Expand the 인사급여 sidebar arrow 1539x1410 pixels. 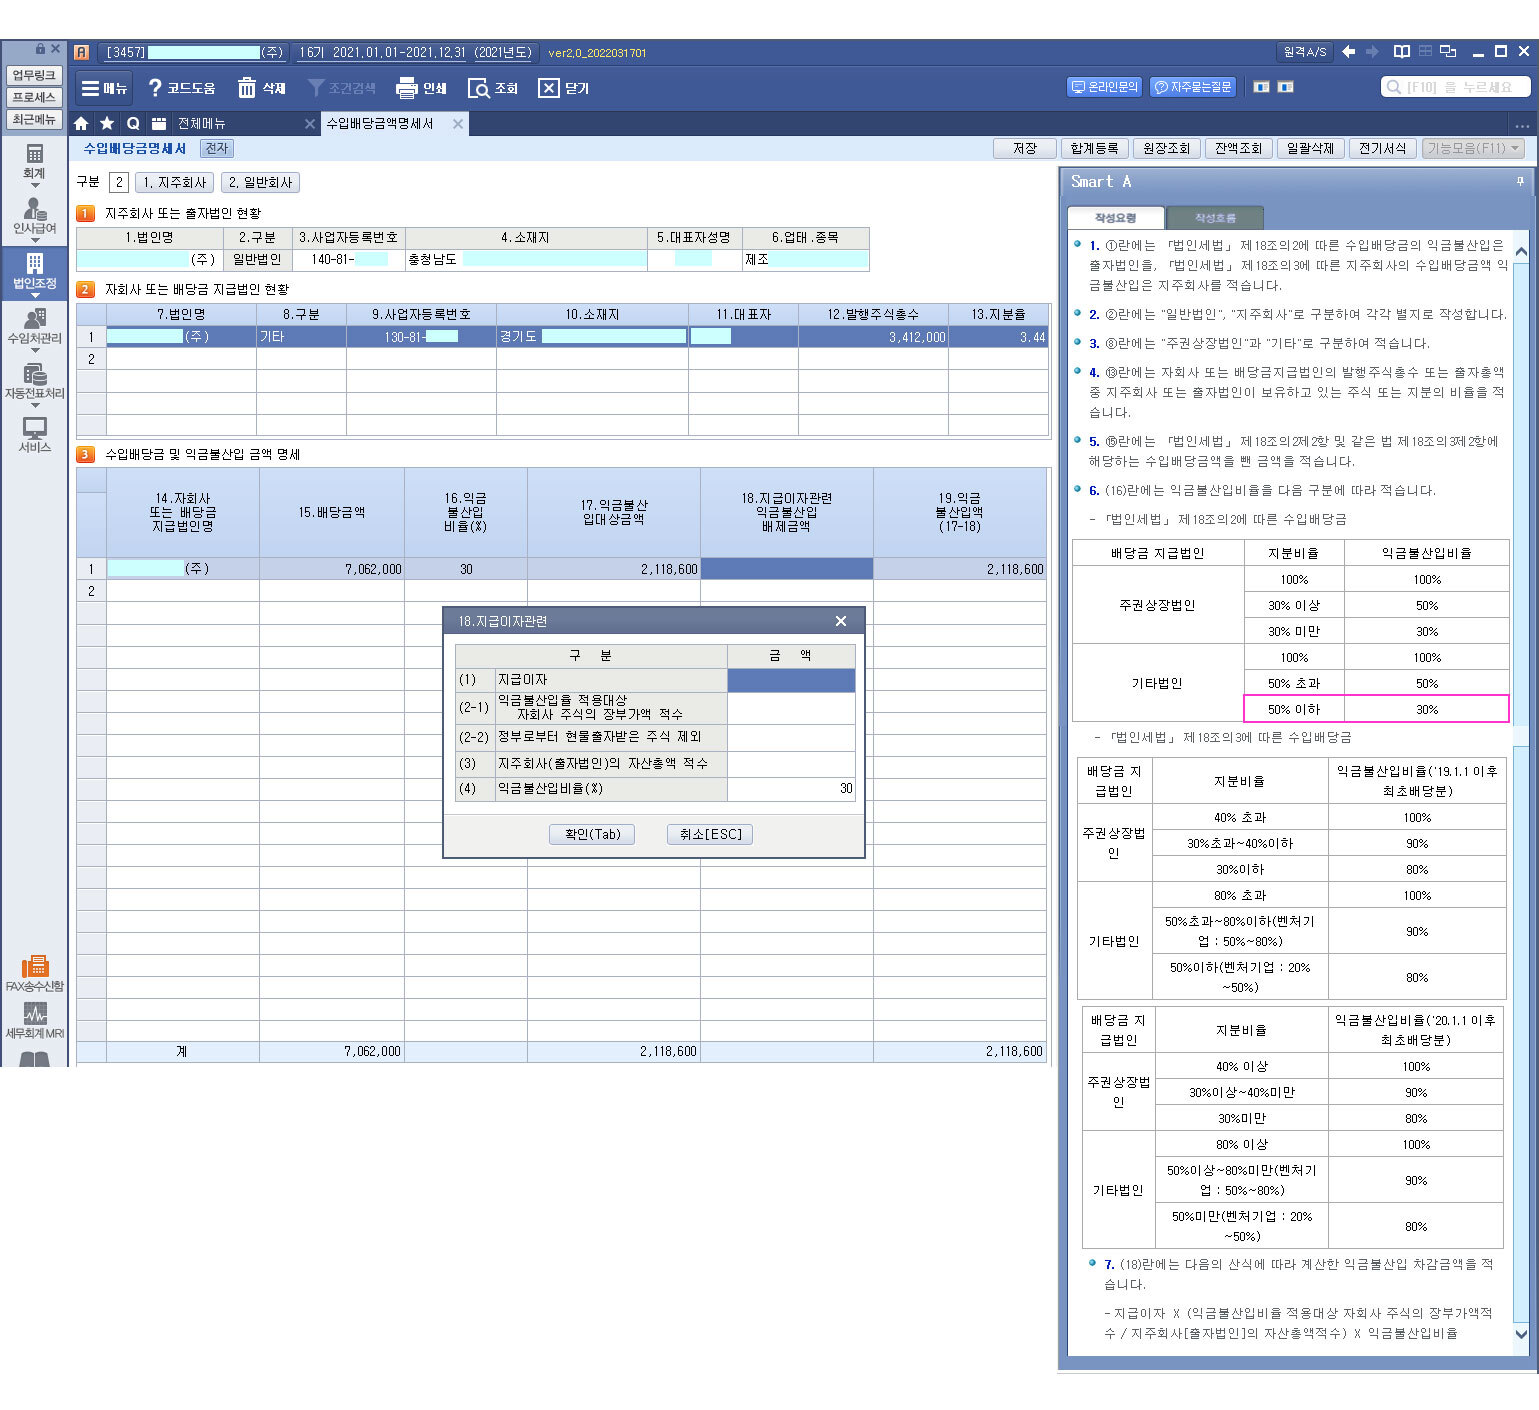tap(35, 240)
